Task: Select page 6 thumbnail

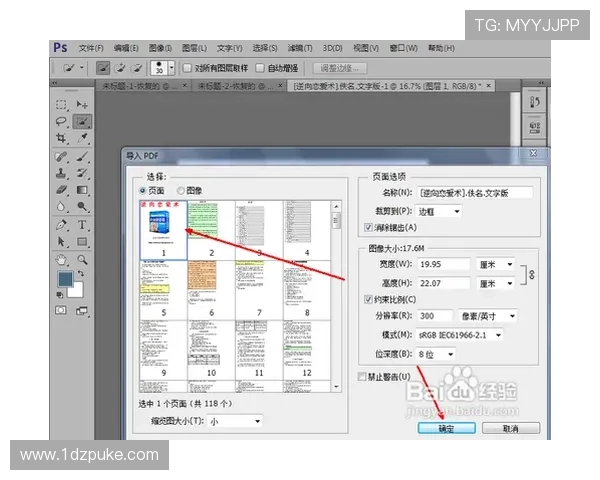Action: click(210, 291)
